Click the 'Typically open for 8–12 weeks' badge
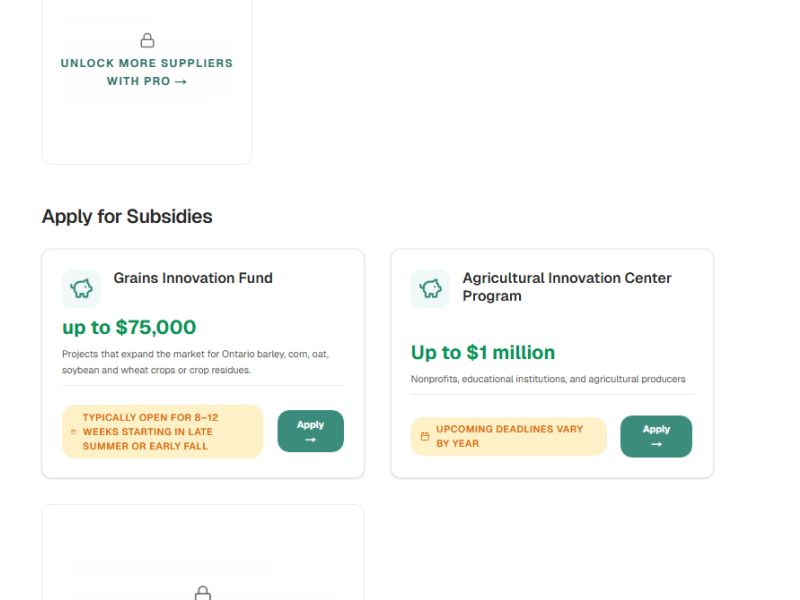This screenshot has width=800, height=600. [x=162, y=432]
